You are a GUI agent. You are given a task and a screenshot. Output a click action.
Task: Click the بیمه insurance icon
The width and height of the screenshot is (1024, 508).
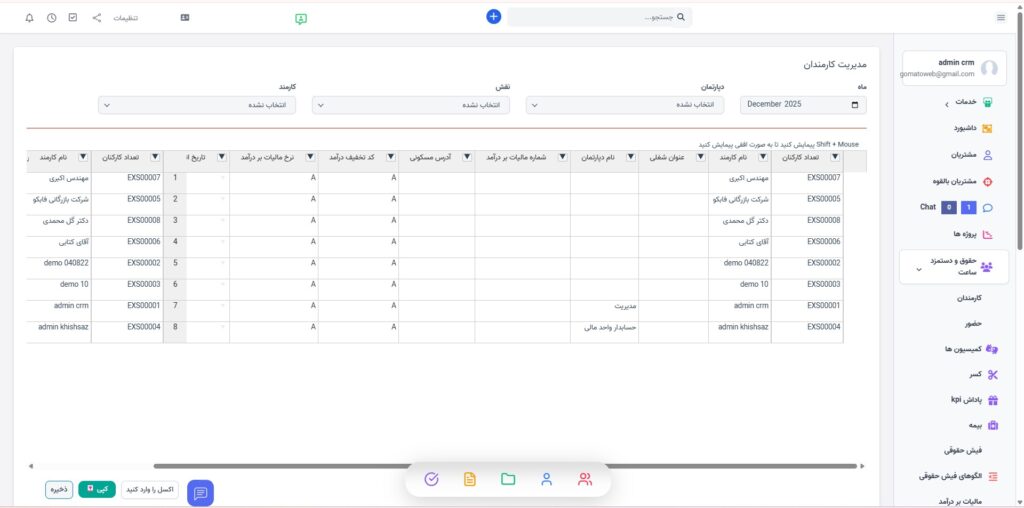coord(993,426)
